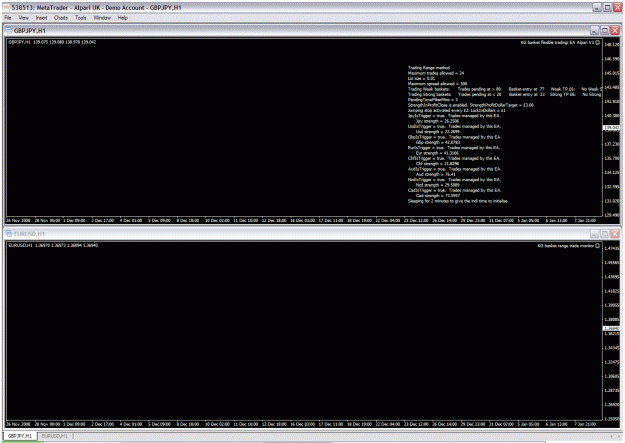Screen dimensions: 625x443
Task: Click the 'Trading Weak baskets' line
Action: tap(504, 89)
